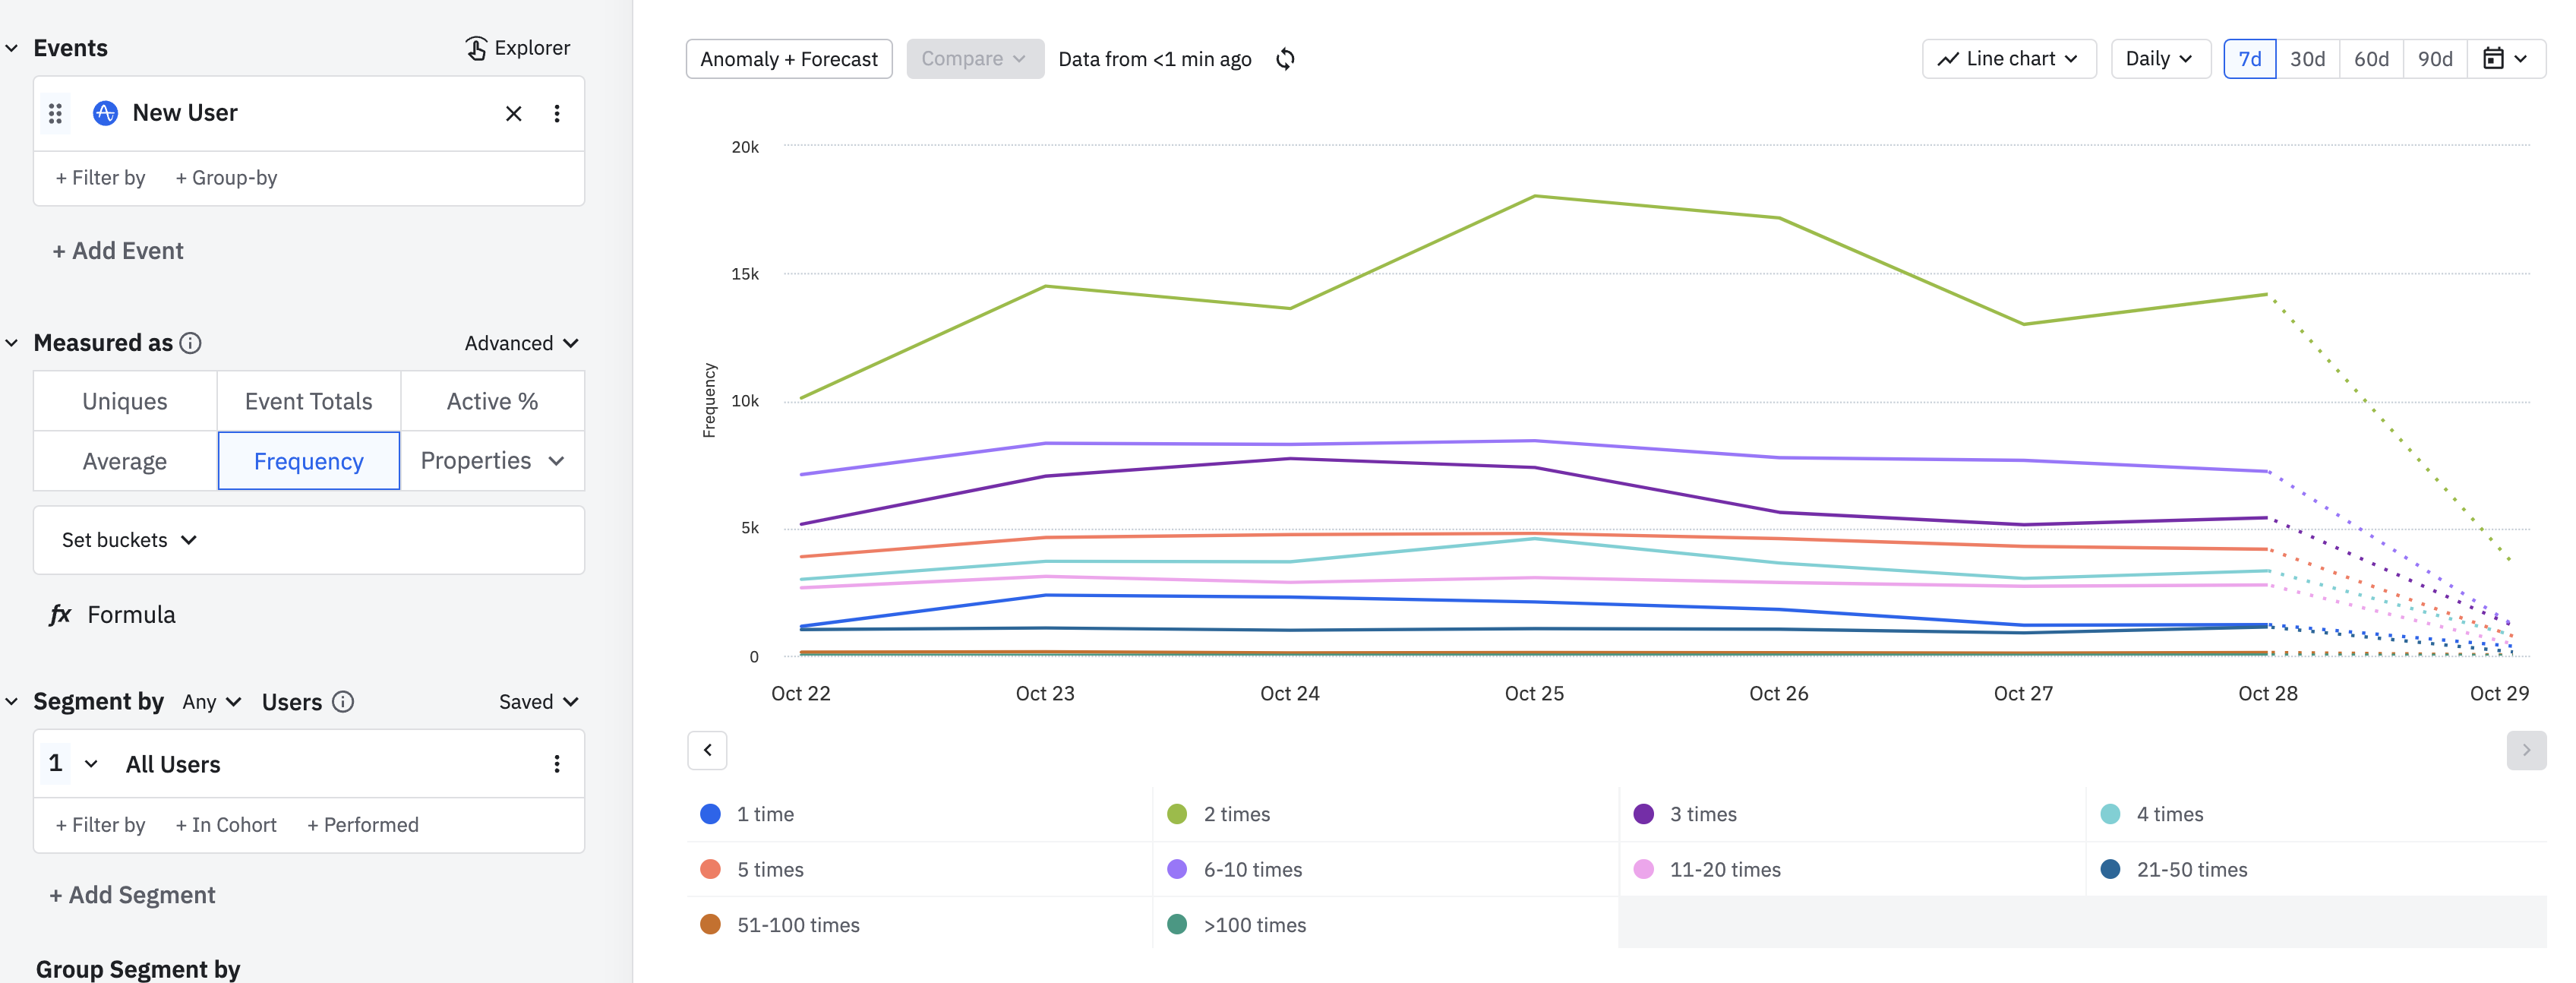Grab the New User drag handle
This screenshot has height=983, width=2576.
click(56, 114)
